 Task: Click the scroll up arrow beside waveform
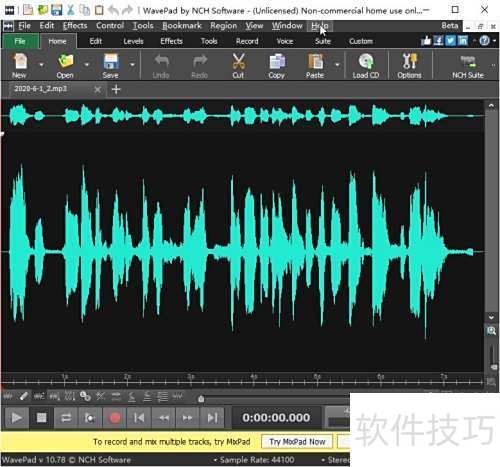tap(491, 106)
